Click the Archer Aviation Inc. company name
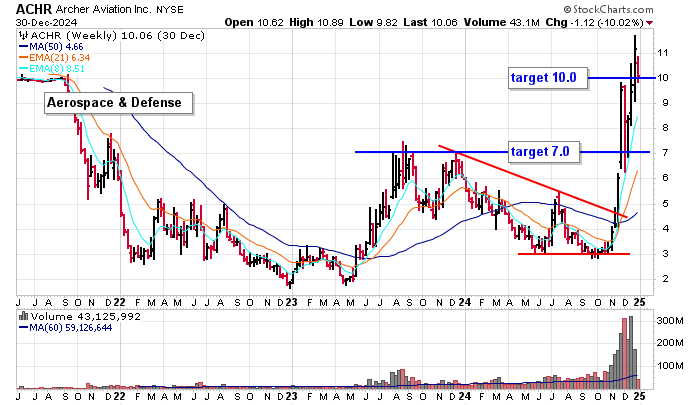Viewport: 700px width, 405px height. (104, 9)
